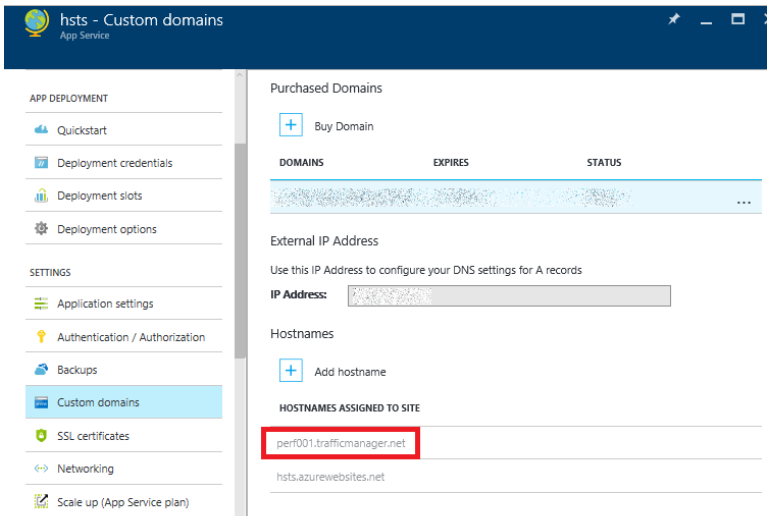Select the hsts.azurewebsites.net hostname

(x=330, y=477)
